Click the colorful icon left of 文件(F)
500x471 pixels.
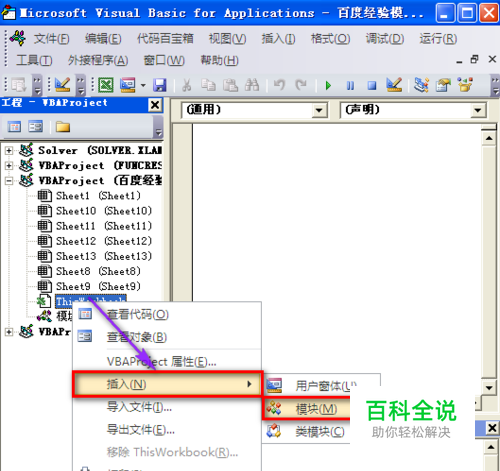click(x=18, y=38)
